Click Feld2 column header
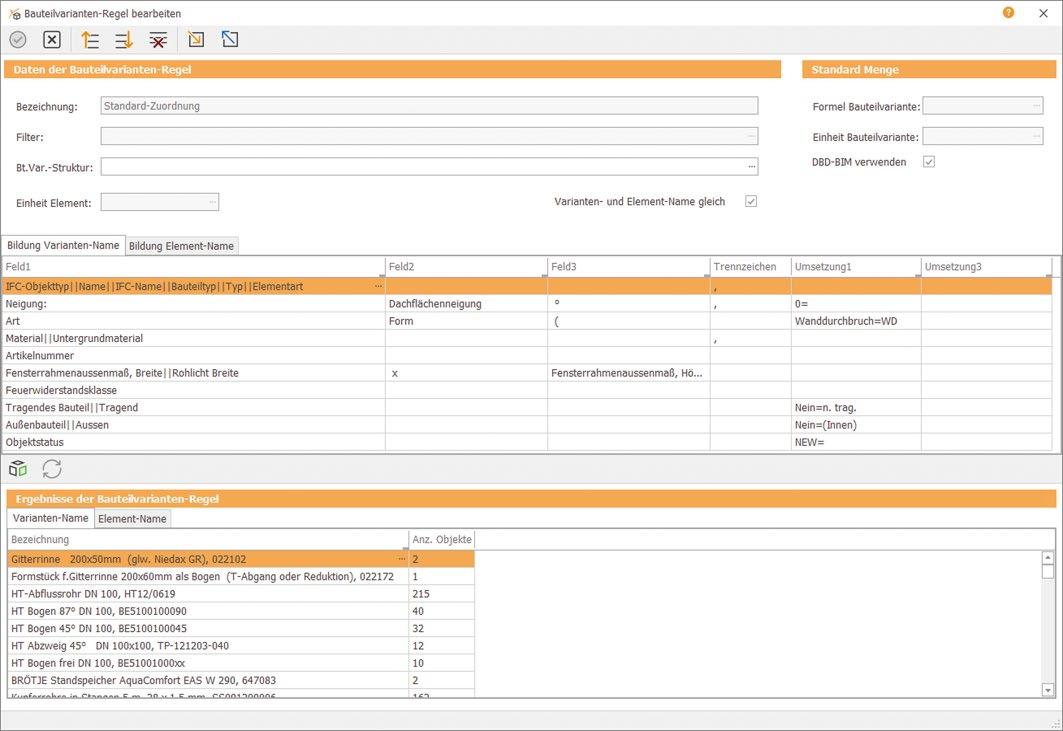 click(466, 267)
